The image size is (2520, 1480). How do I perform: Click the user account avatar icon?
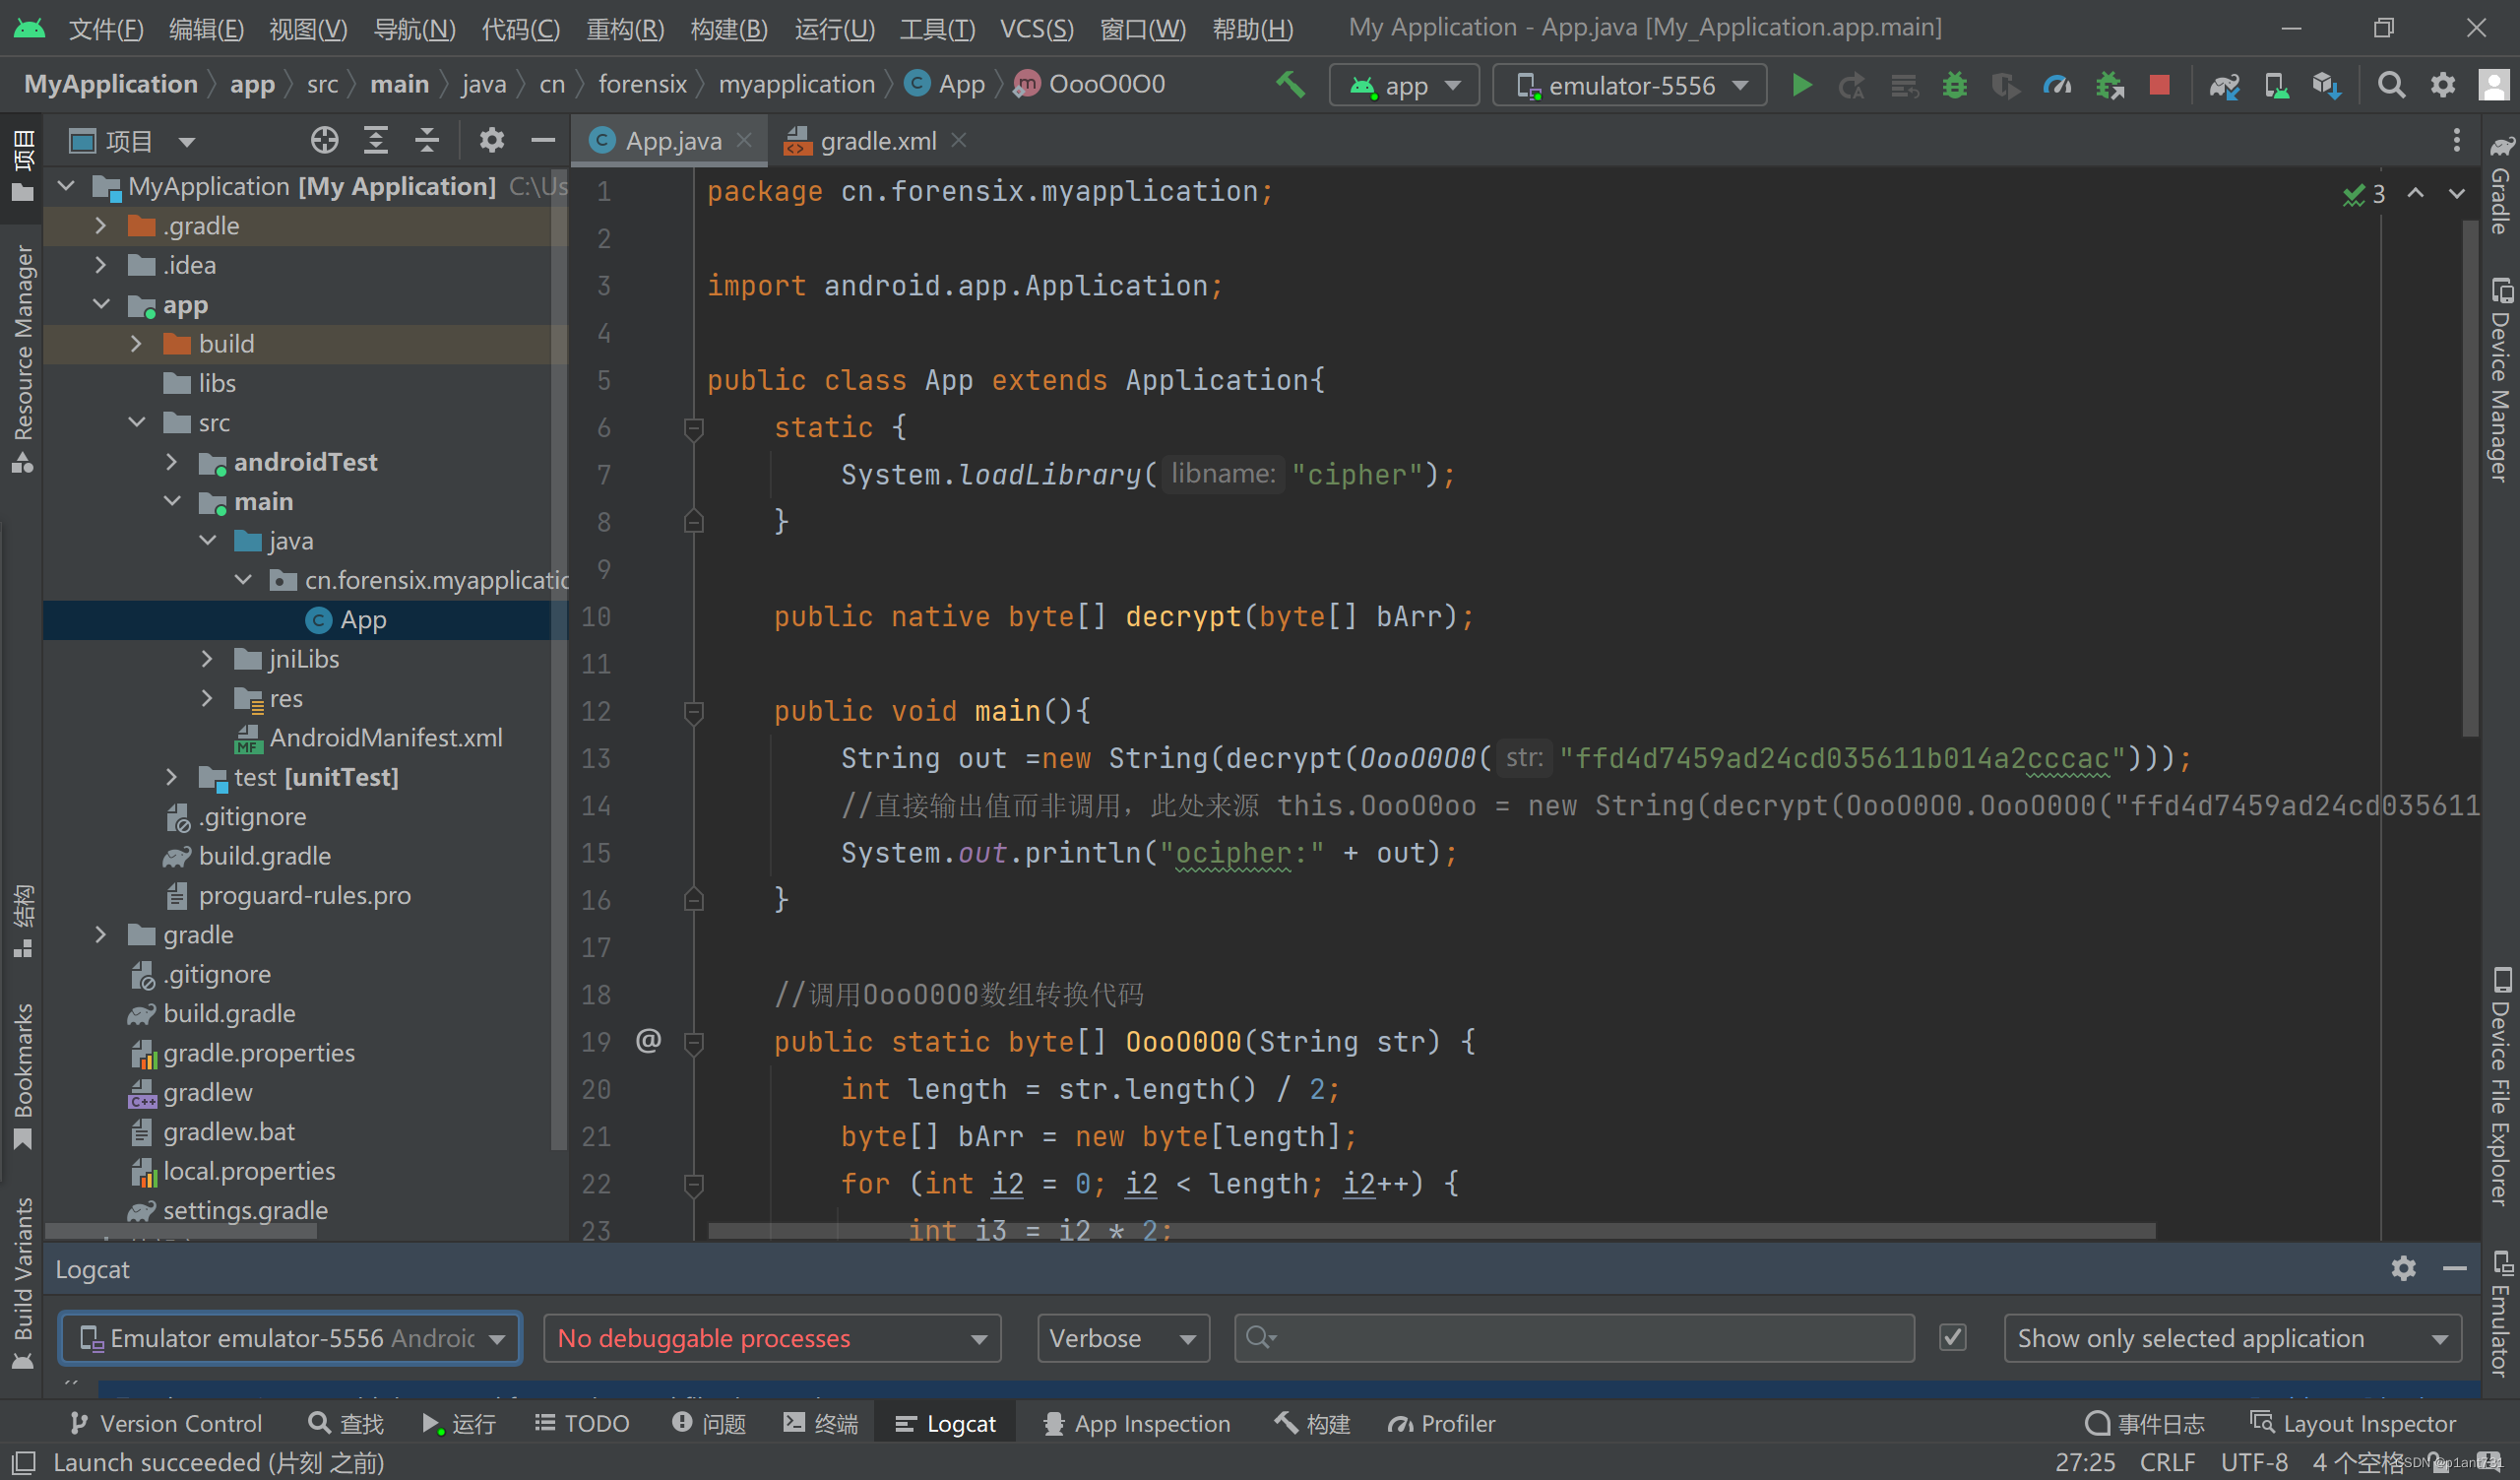2493,85
